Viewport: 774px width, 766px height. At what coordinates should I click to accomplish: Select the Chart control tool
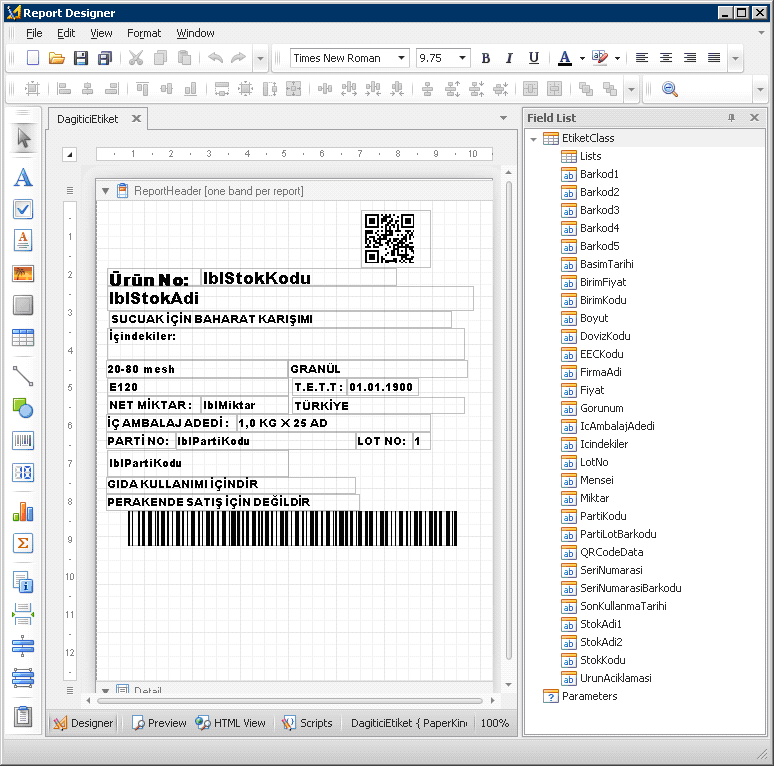[x=23, y=511]
